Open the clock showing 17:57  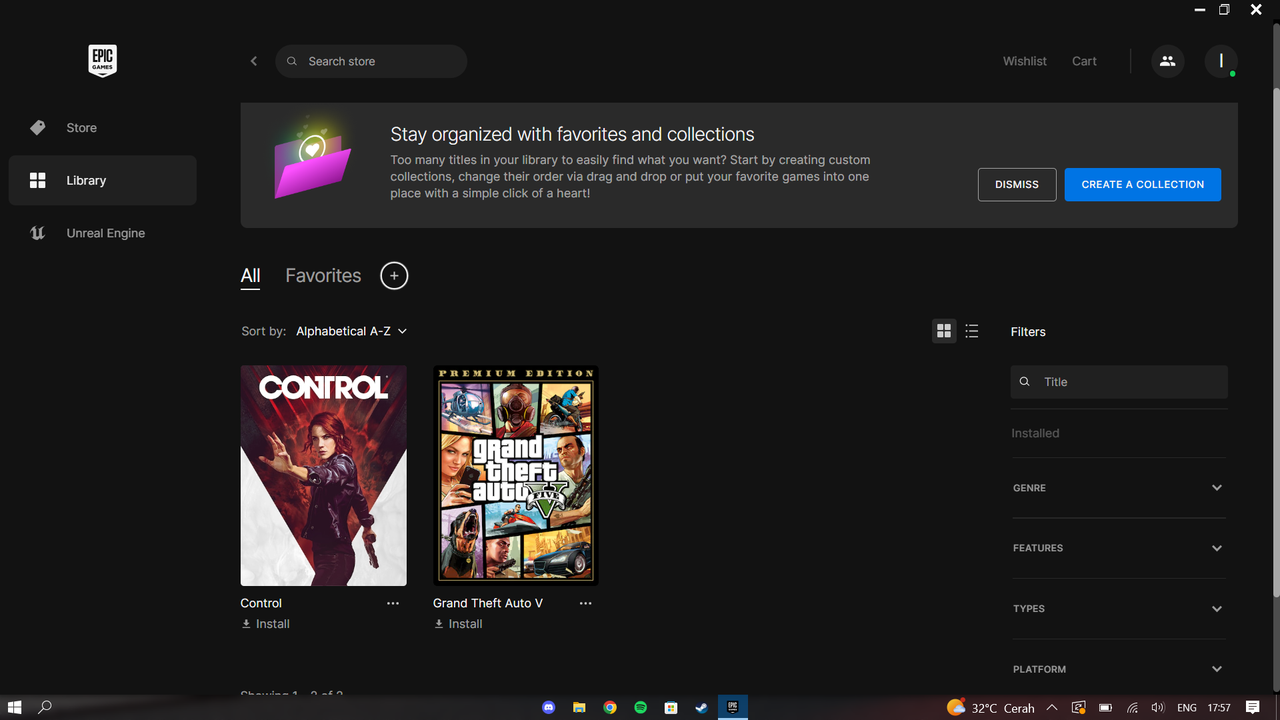pos(1219,708)
